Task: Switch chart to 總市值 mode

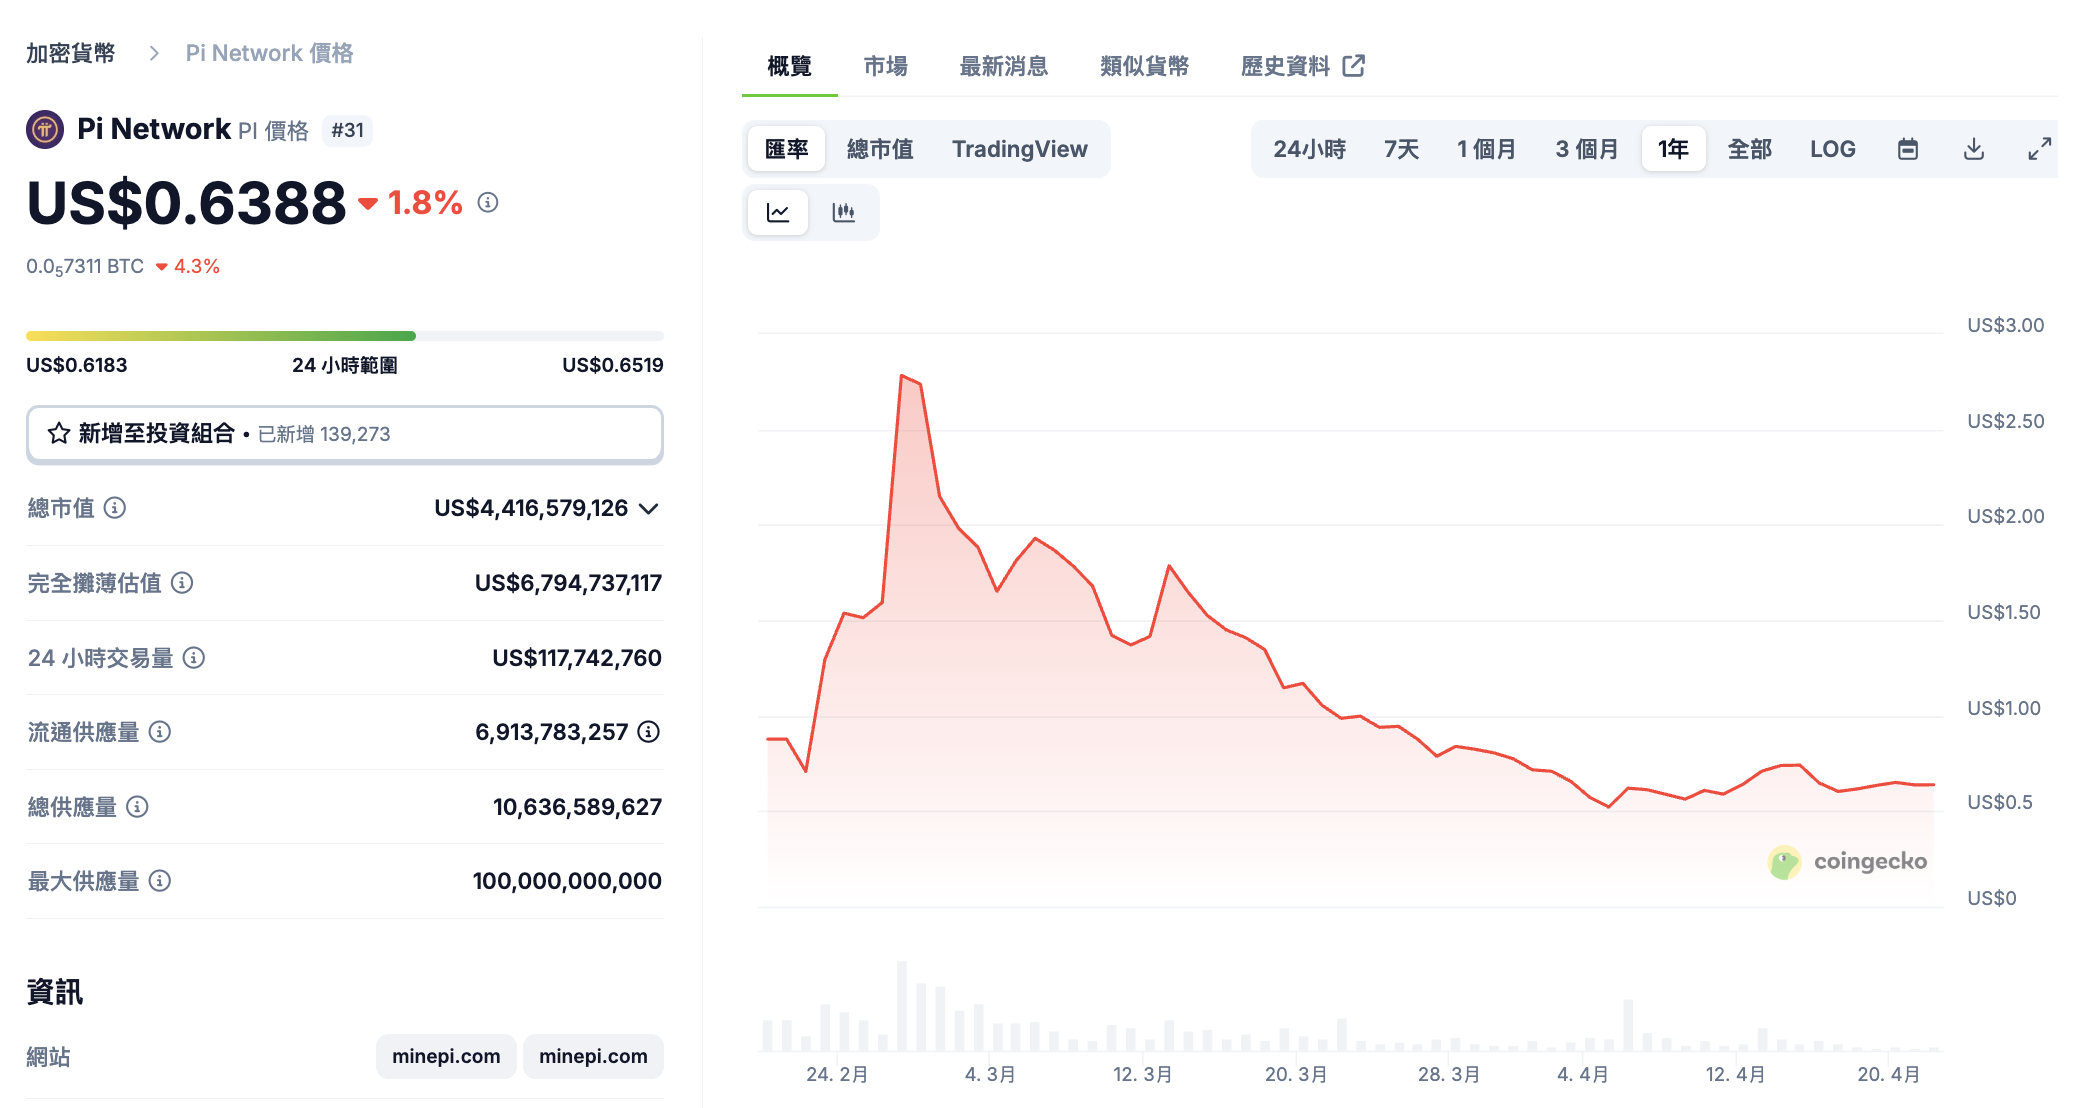Action: [878, 148]
